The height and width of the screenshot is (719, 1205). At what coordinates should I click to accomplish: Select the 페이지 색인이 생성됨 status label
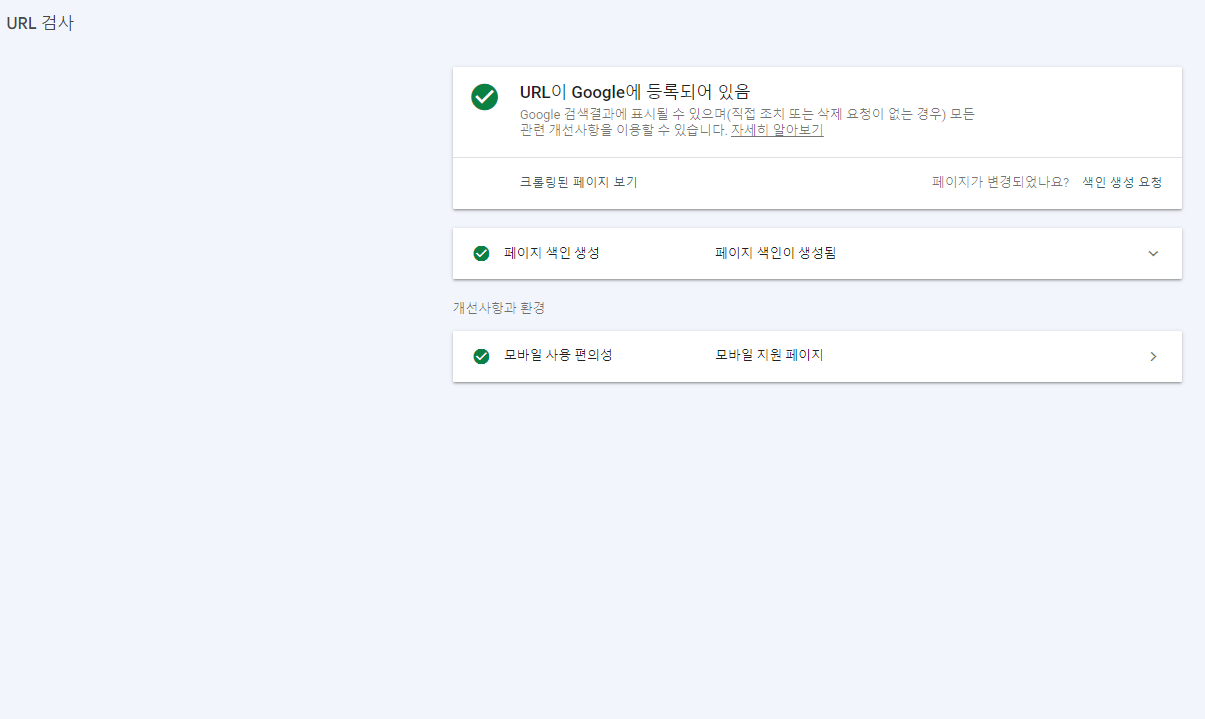775,253
